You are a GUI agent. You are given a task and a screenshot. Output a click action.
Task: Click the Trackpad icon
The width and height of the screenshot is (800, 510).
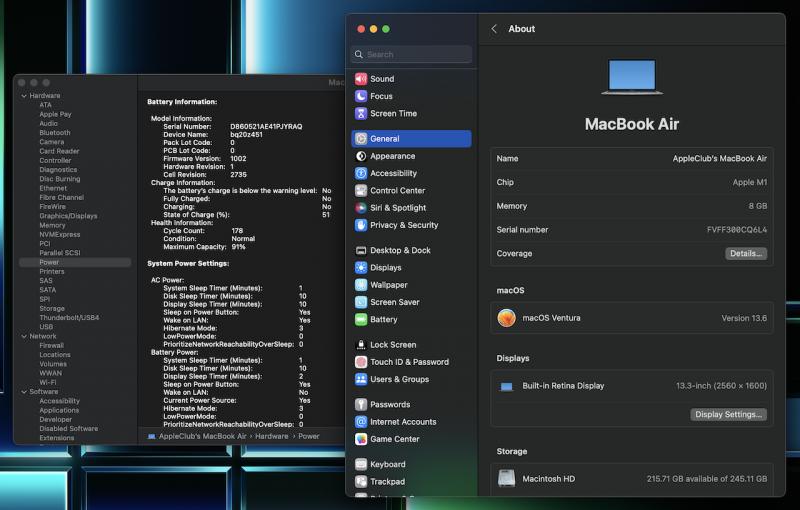point(361,481)
